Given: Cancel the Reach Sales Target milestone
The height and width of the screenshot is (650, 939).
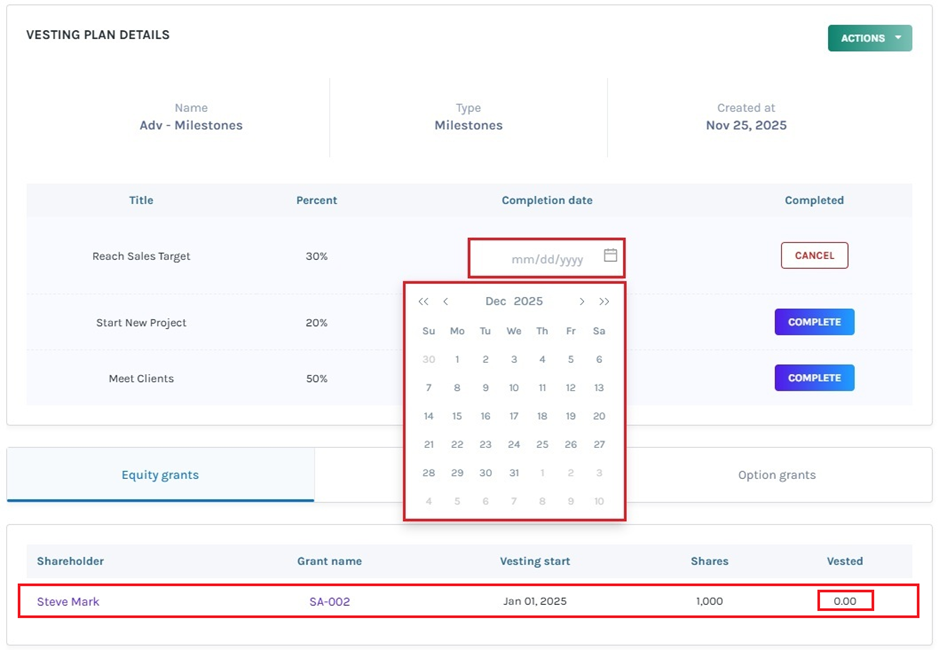Looking at the screenshot, I should pyautogui.click(x=814, y=256).
